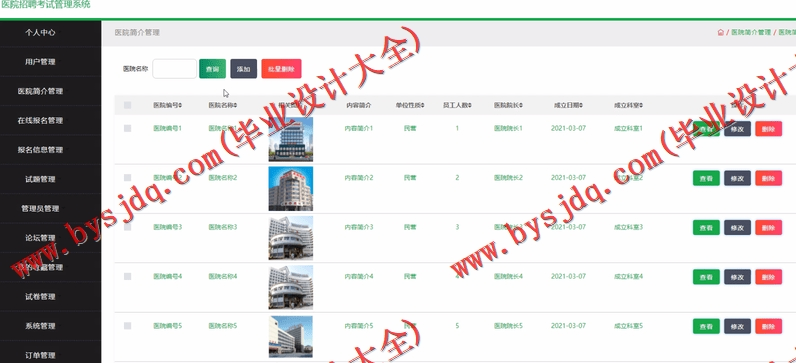Click 删除 for the 医院编号3 row

pos(769,227)
